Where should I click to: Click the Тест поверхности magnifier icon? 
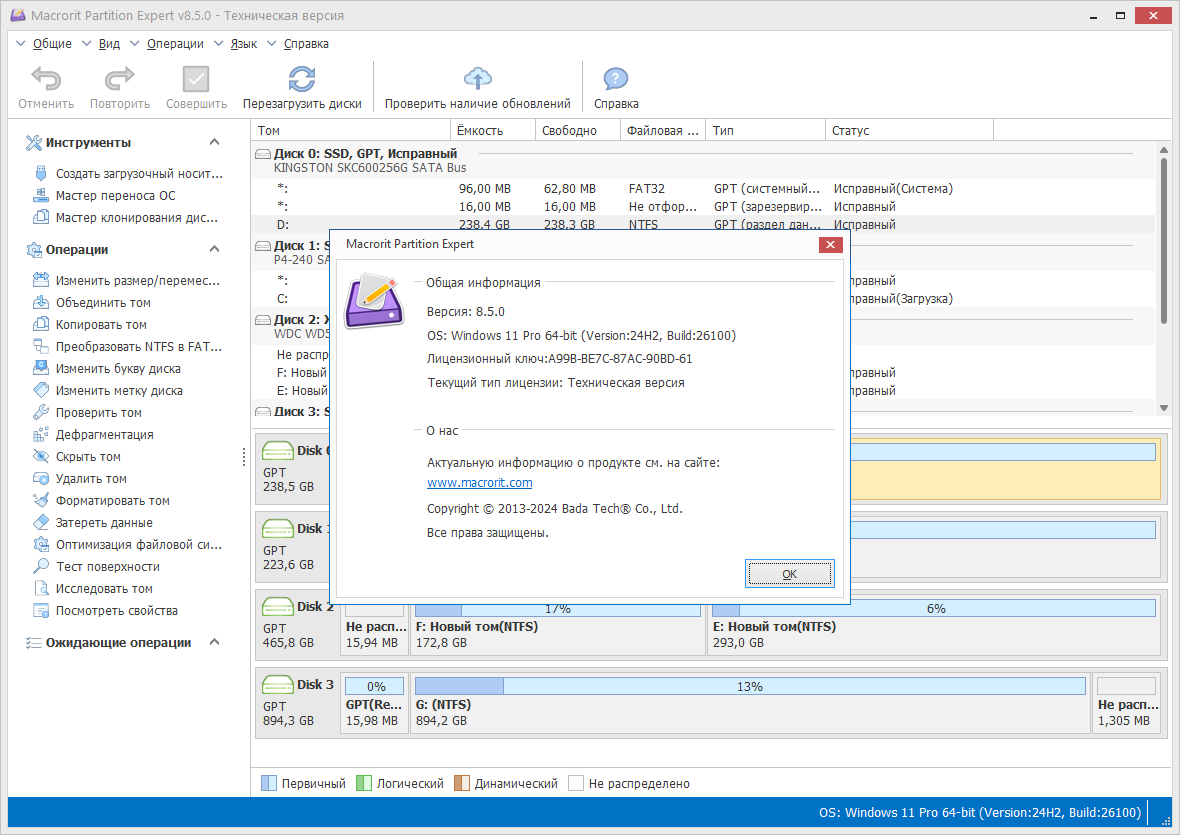41,566
